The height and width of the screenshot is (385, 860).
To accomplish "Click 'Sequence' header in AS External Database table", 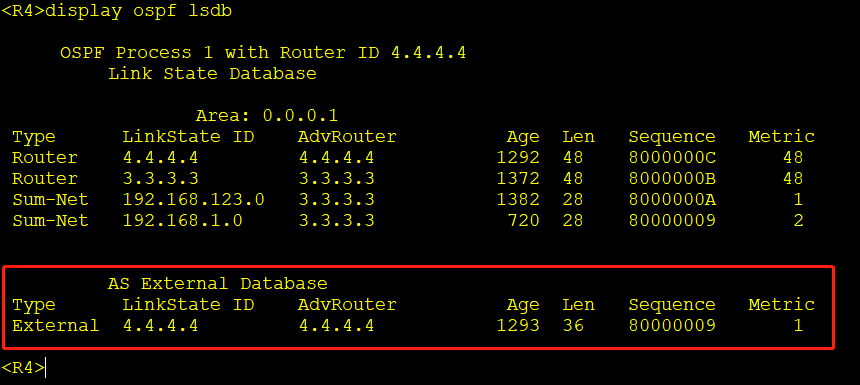I will pos(672,305).
